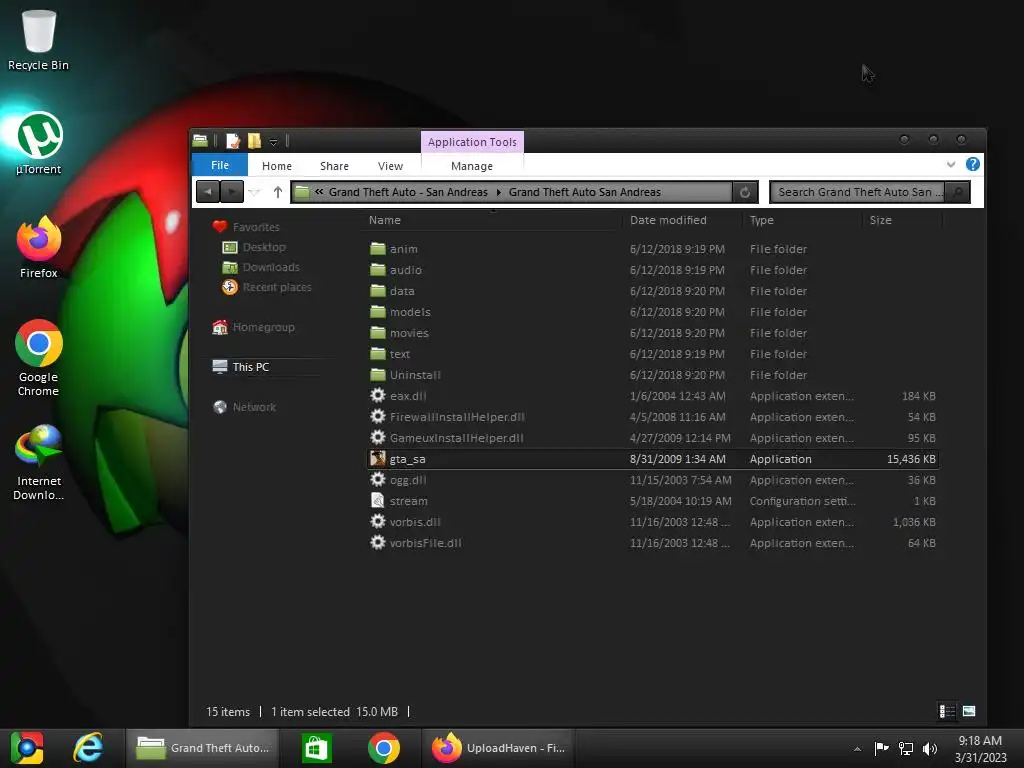Sort files by the Size column
1024x768 pixels.
[x=903, y=220]
